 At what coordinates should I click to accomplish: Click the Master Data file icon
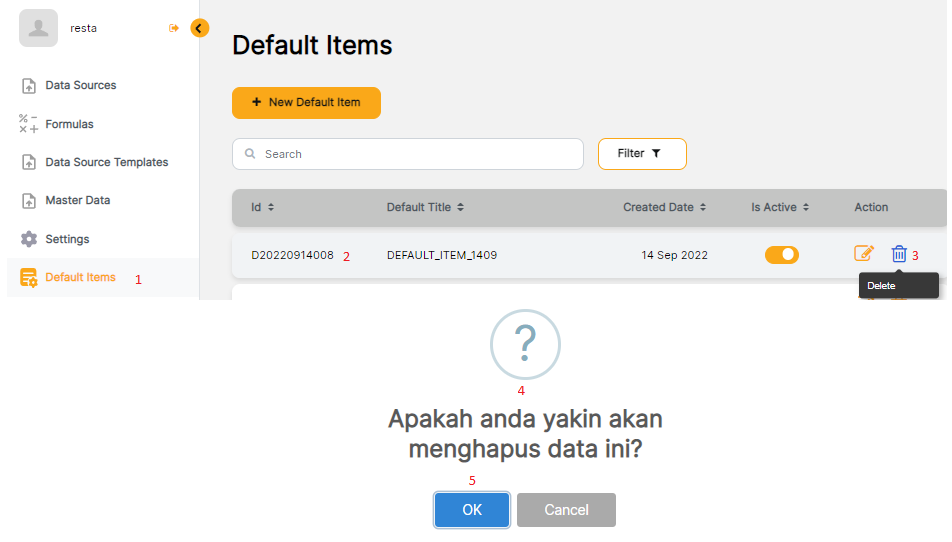29,201
